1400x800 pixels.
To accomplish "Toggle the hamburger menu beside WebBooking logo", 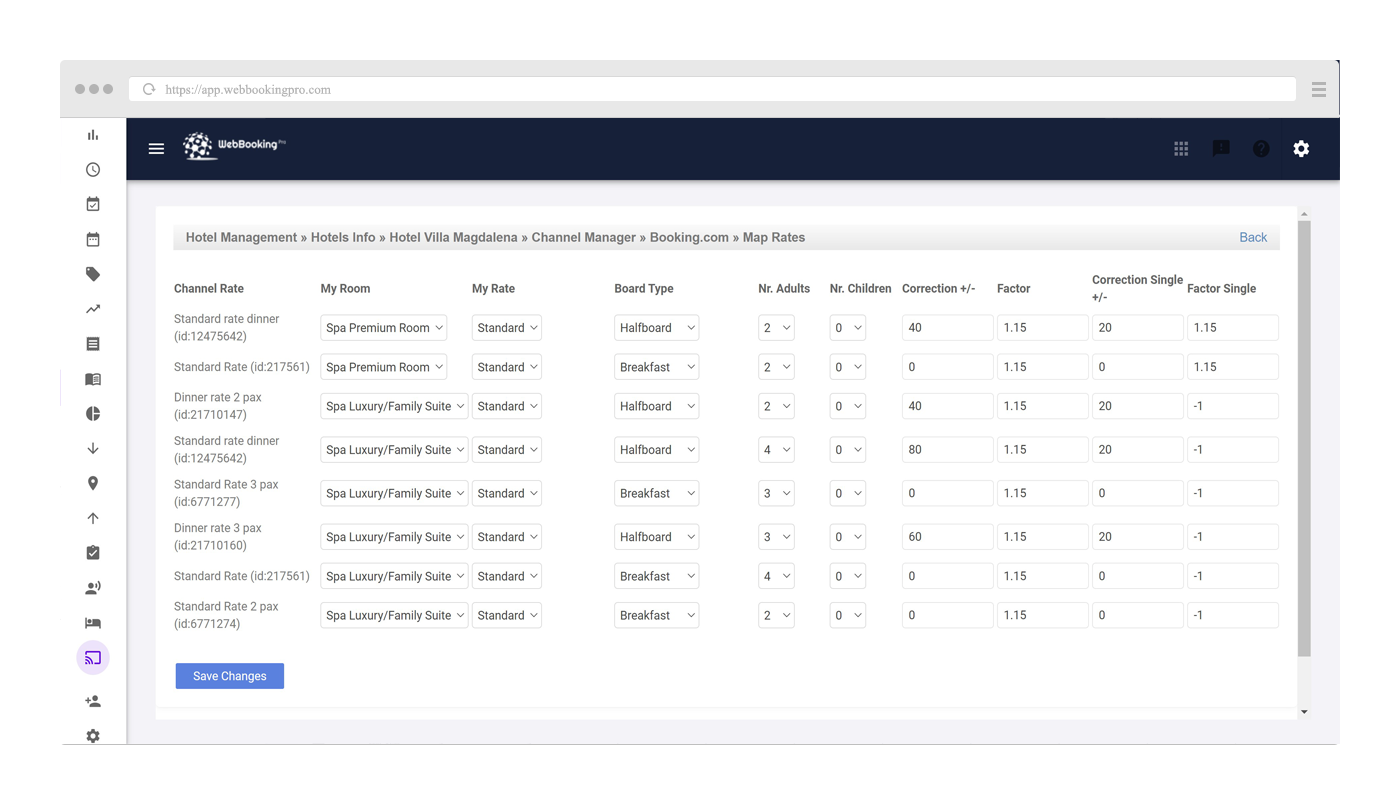I will (x=156, y=149).
